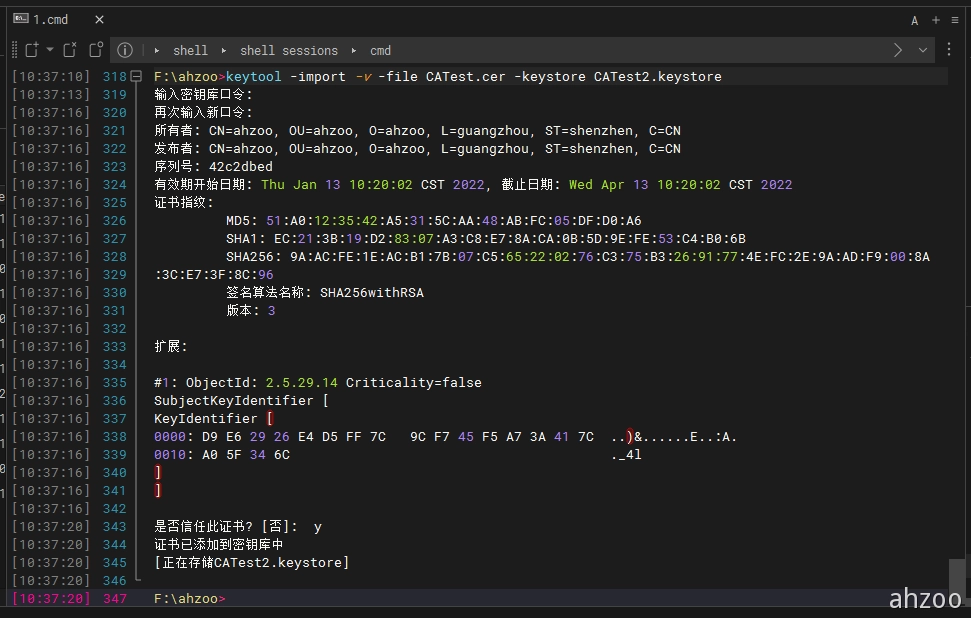Image resolution: width=971 pixels, height=618 pixels.
Task: Click the new session icon in toolbar
Action: (31, 50)
